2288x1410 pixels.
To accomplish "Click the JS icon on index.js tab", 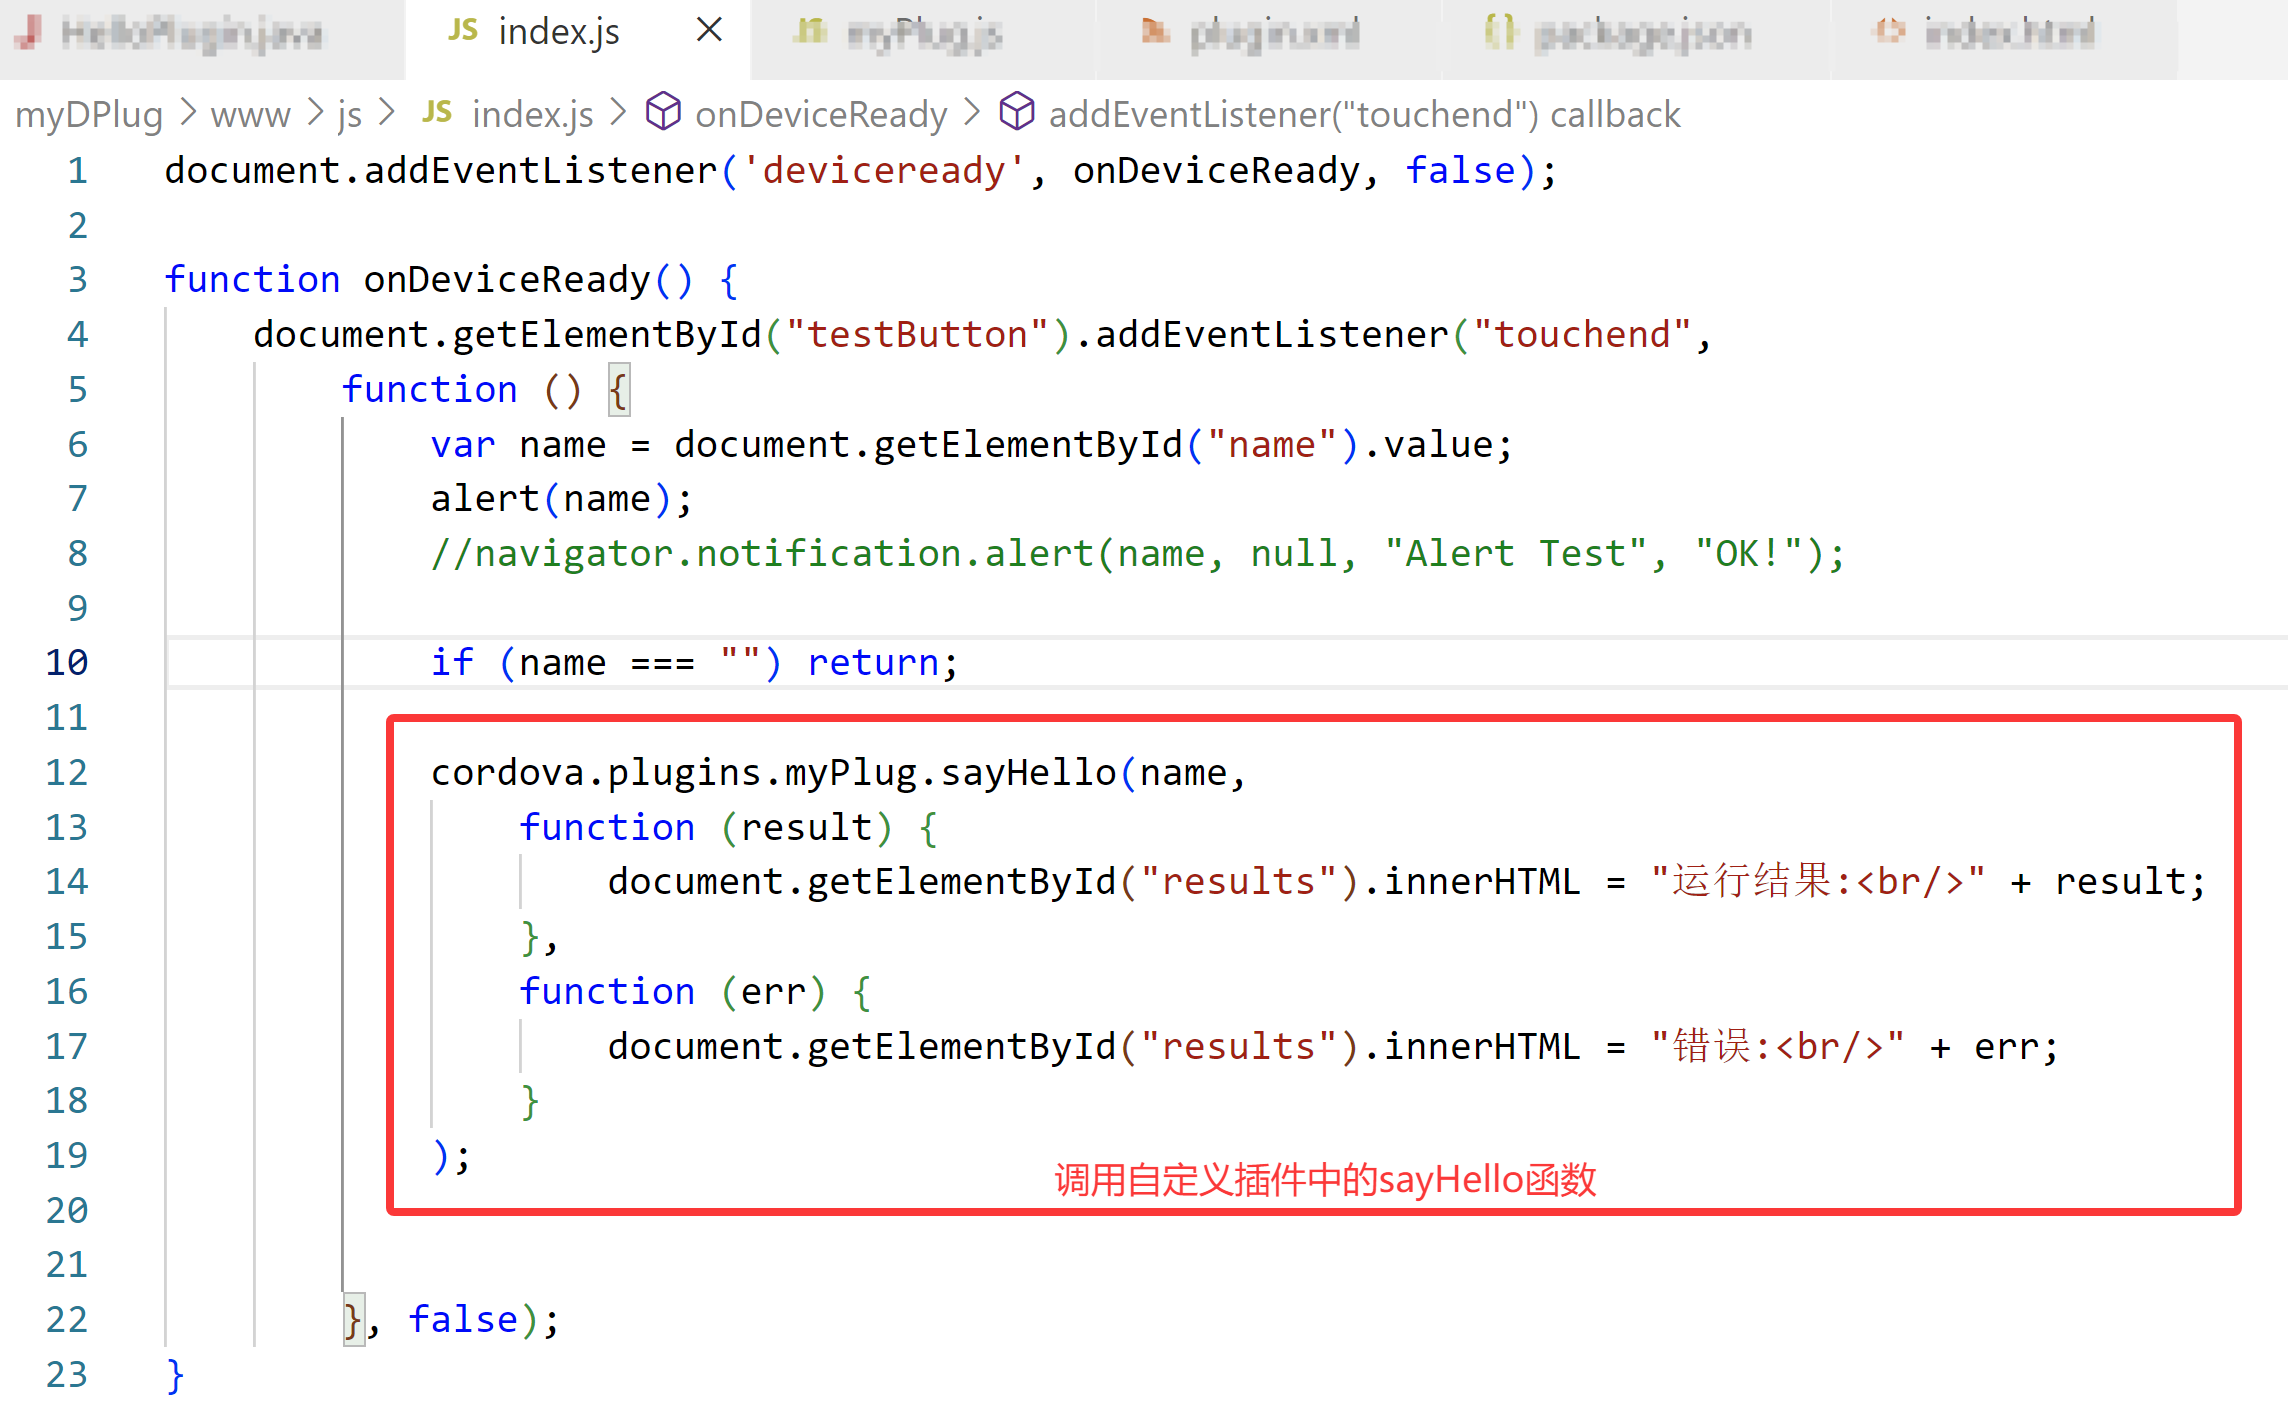I will click(x=462, y=31).
